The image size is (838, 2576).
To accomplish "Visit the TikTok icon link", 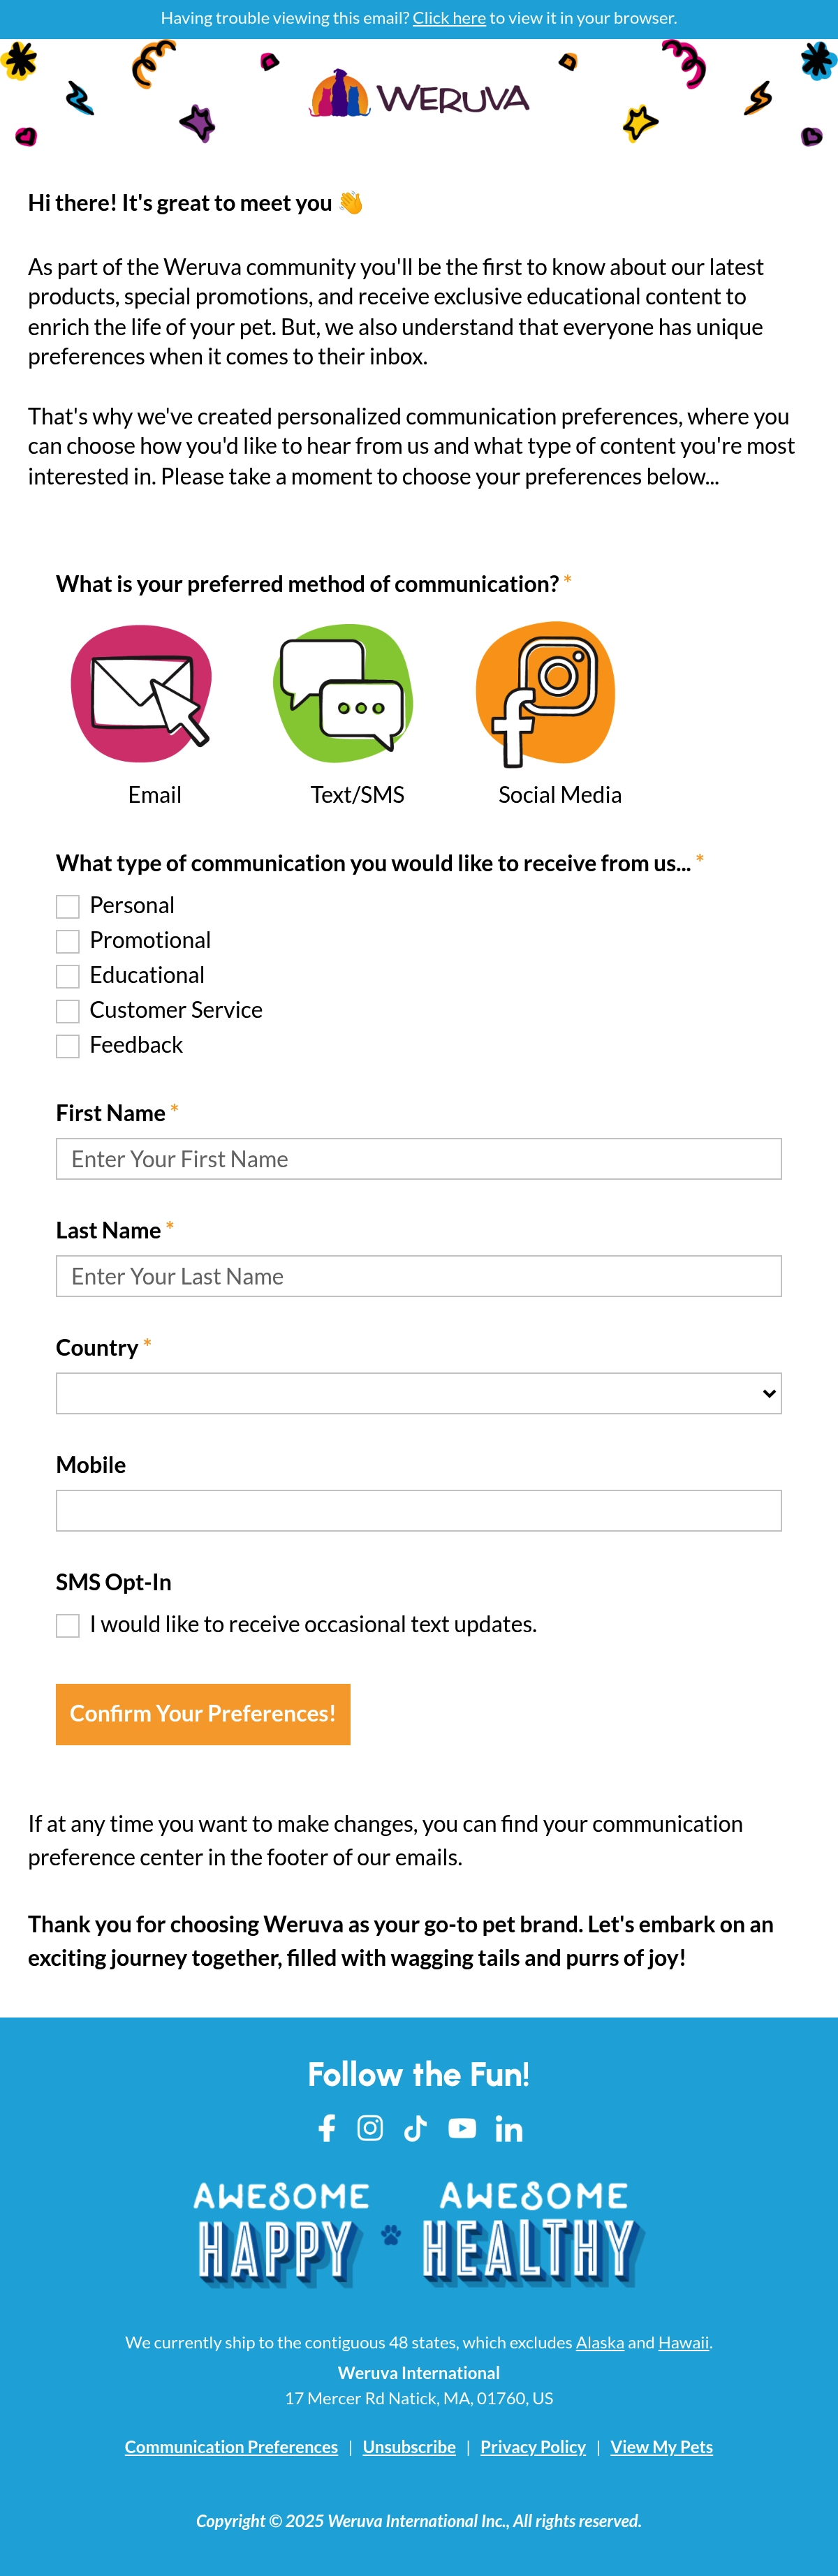I will click(415, 2128).
